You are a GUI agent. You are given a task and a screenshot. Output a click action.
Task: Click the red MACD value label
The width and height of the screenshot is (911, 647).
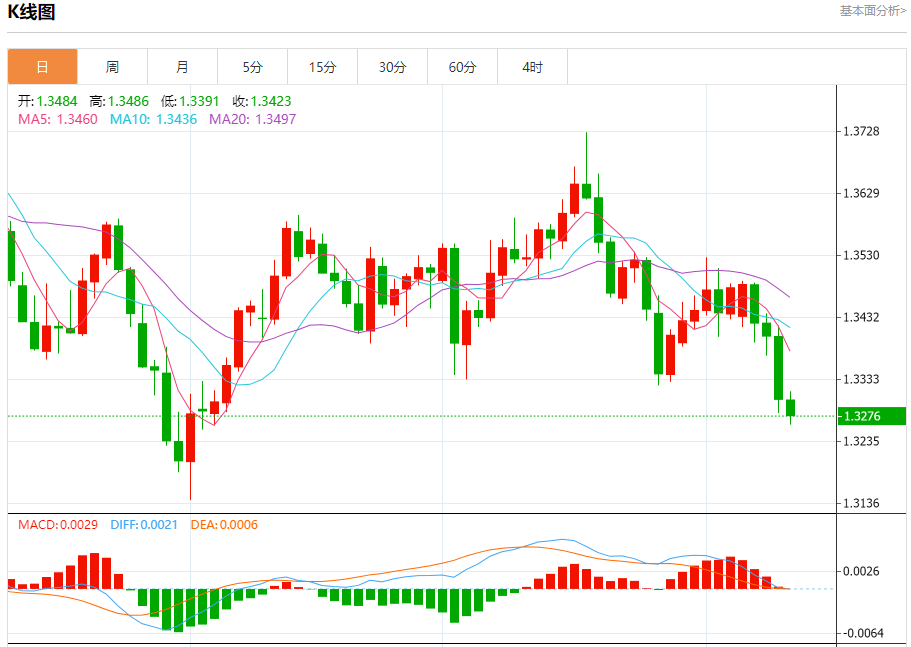point(58,525)
